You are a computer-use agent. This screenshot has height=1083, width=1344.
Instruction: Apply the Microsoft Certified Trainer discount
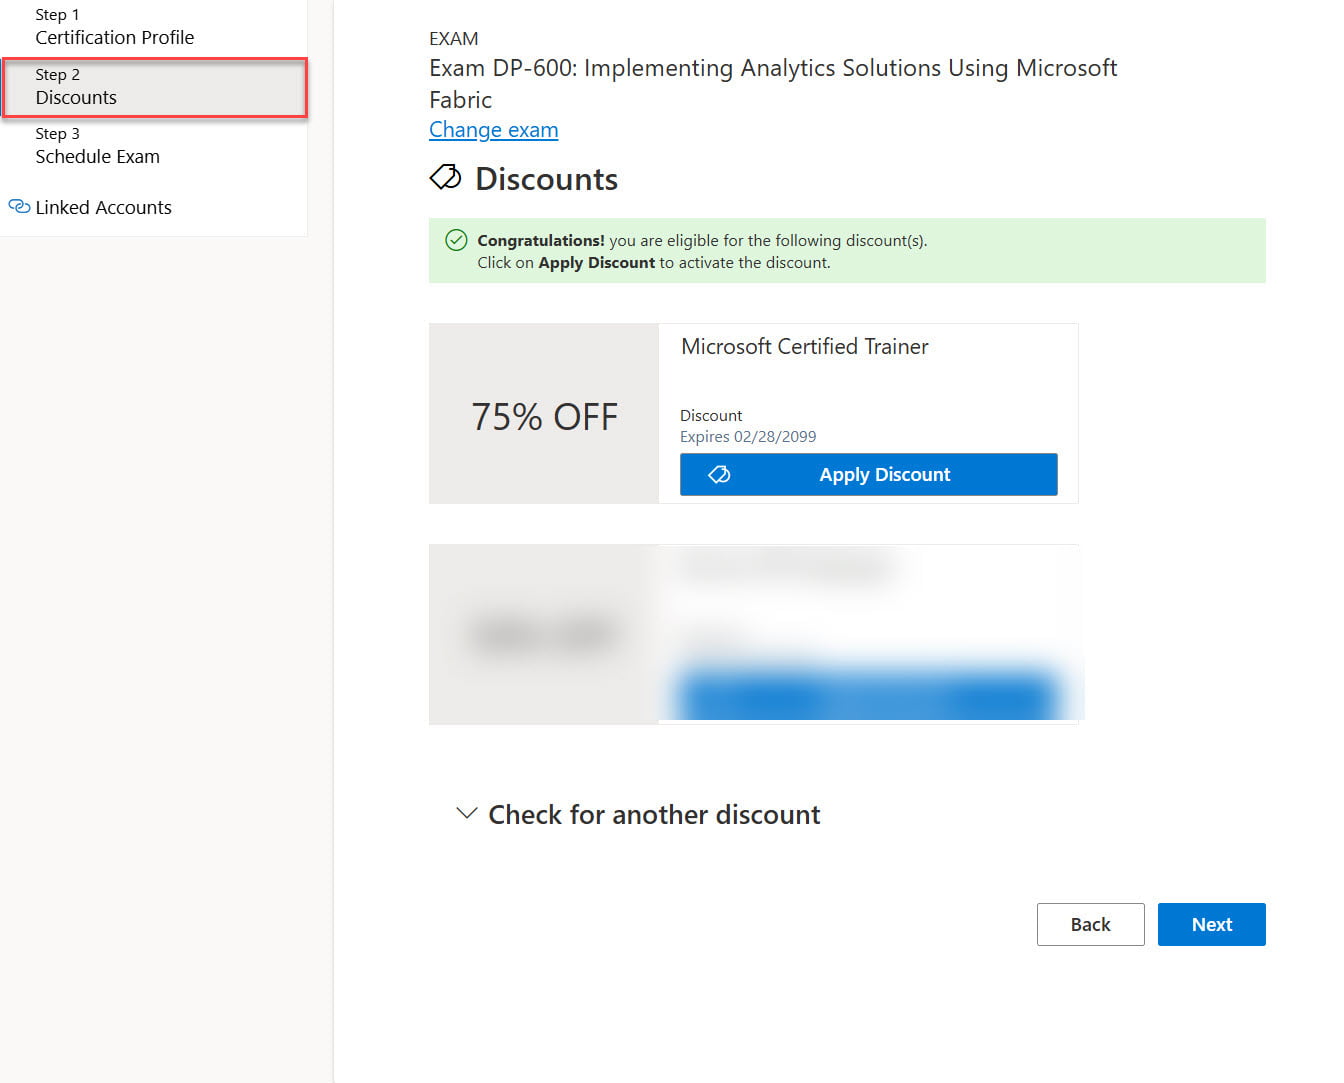point(868,474)
